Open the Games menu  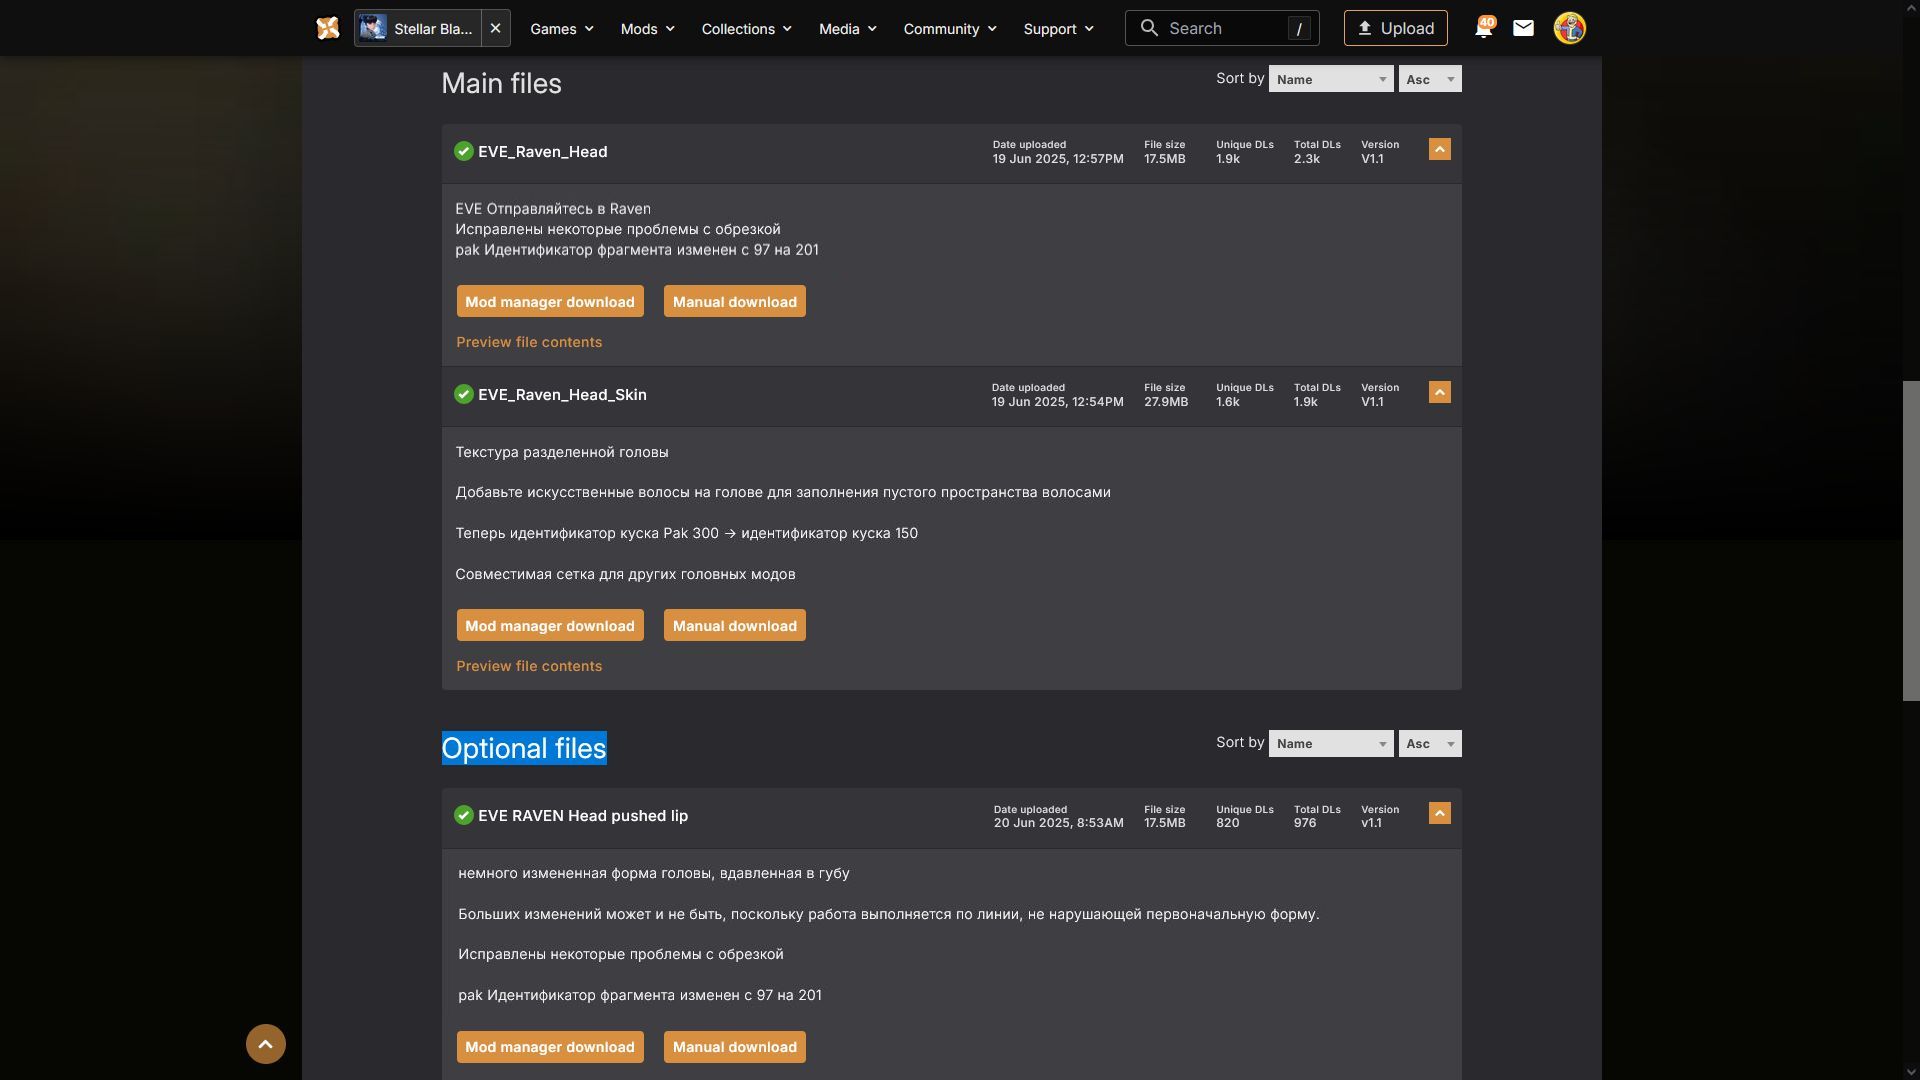click(561, 28)
